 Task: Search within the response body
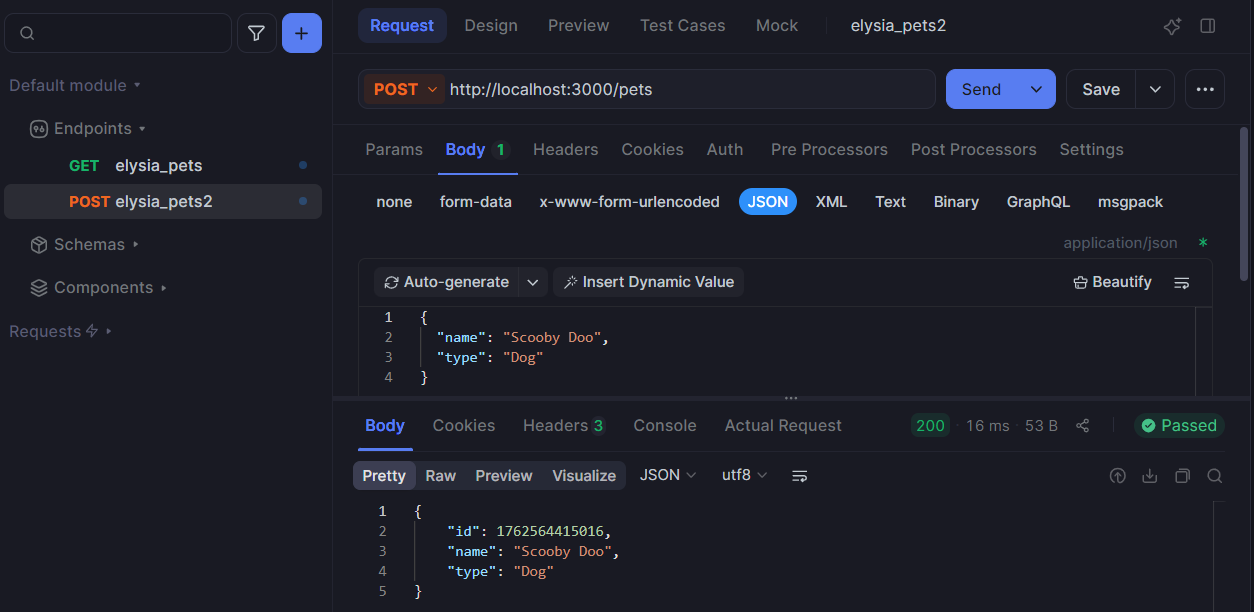pos(1215,475)
